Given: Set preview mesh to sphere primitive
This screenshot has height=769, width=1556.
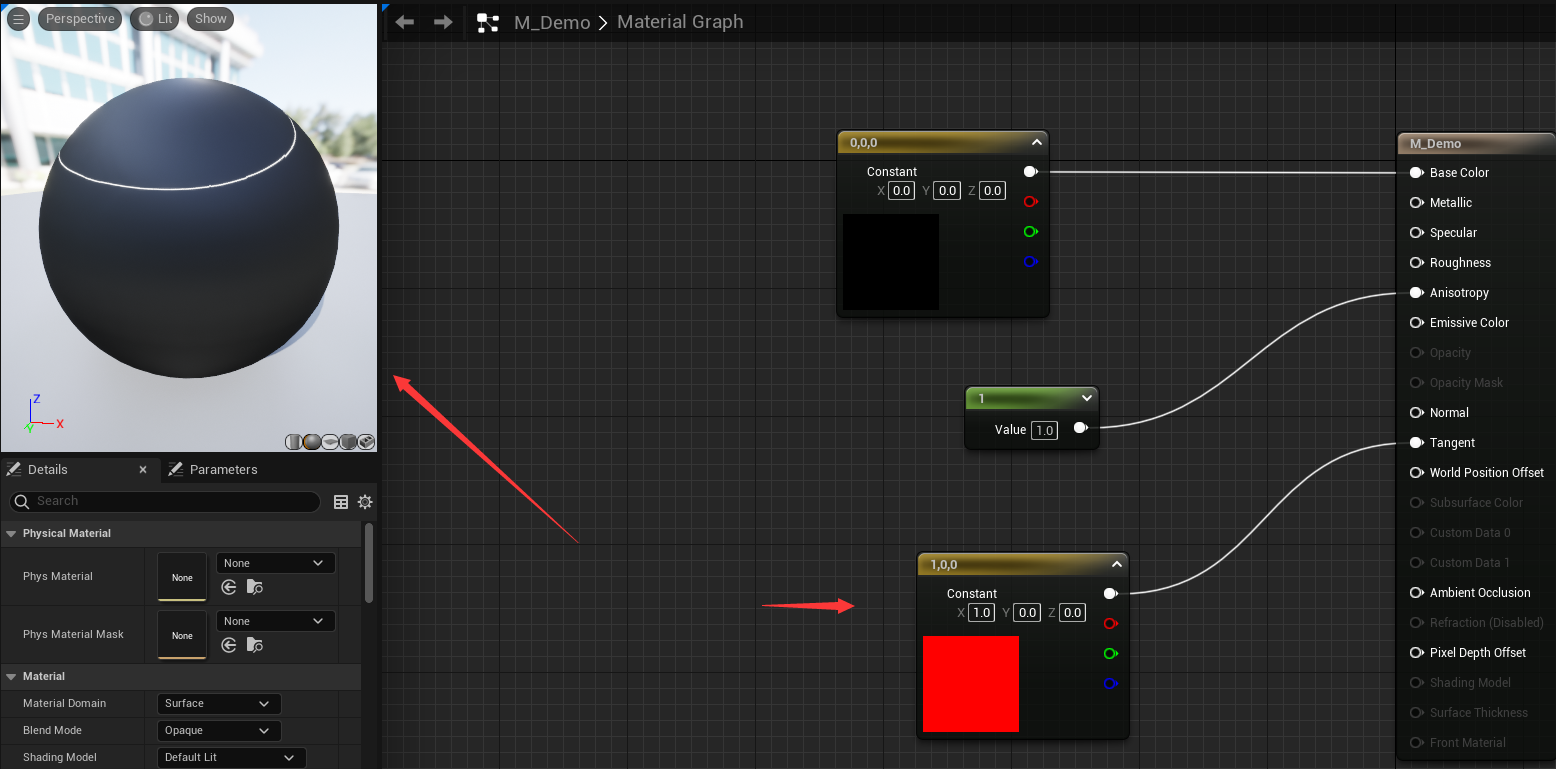Looking at the screenshot, I should click(311, 442).
